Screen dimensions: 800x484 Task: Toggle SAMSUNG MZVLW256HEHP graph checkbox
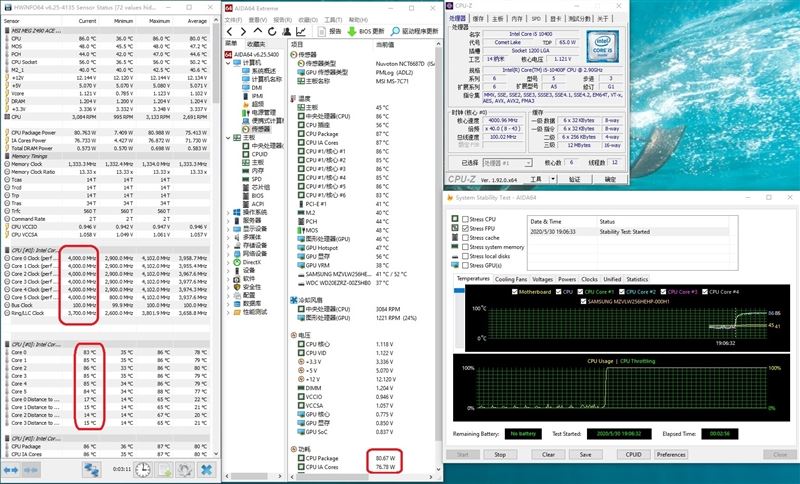click(x=584, y=301)
